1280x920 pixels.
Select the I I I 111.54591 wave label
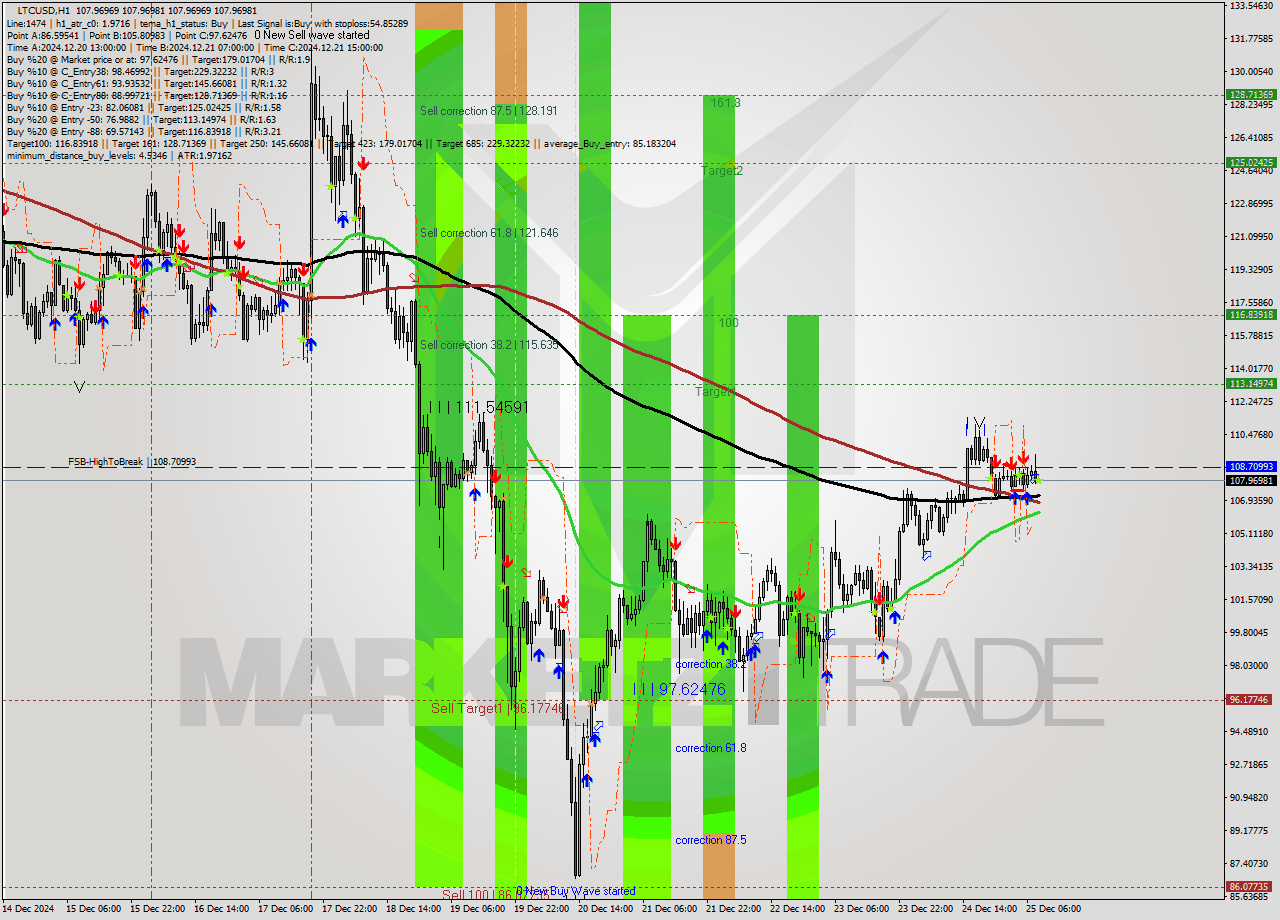click(x=477, y=408)
